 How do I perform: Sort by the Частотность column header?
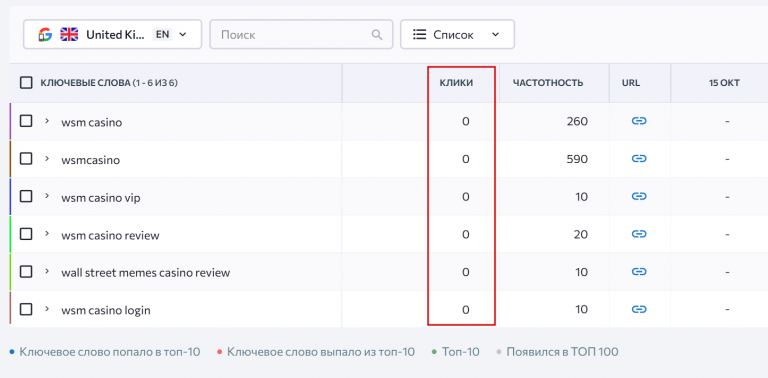tap(548, 83)
